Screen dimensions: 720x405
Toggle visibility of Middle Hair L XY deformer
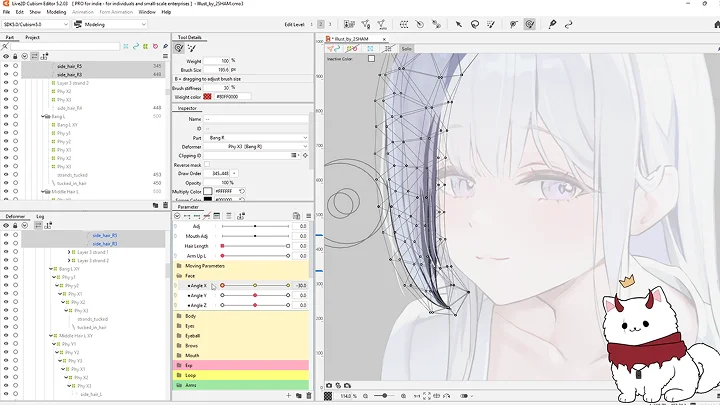tap(6, 336)
